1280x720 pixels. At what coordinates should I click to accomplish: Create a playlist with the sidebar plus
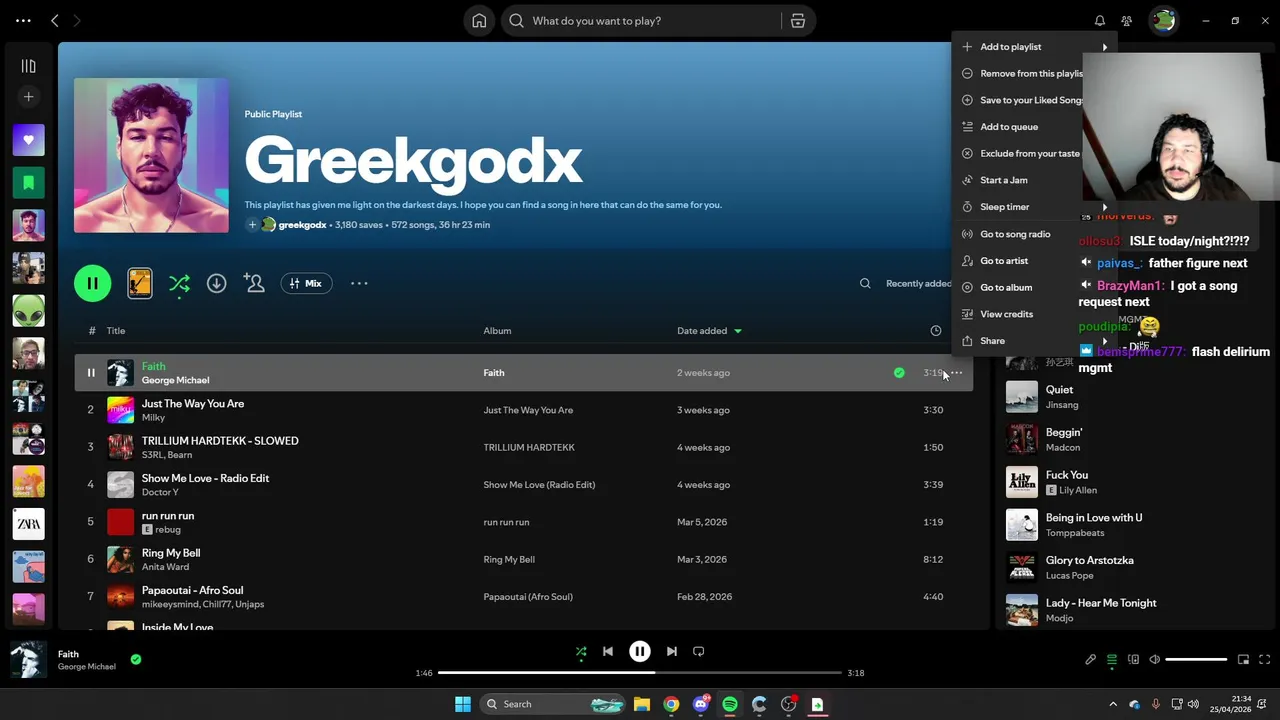(28, 97)
